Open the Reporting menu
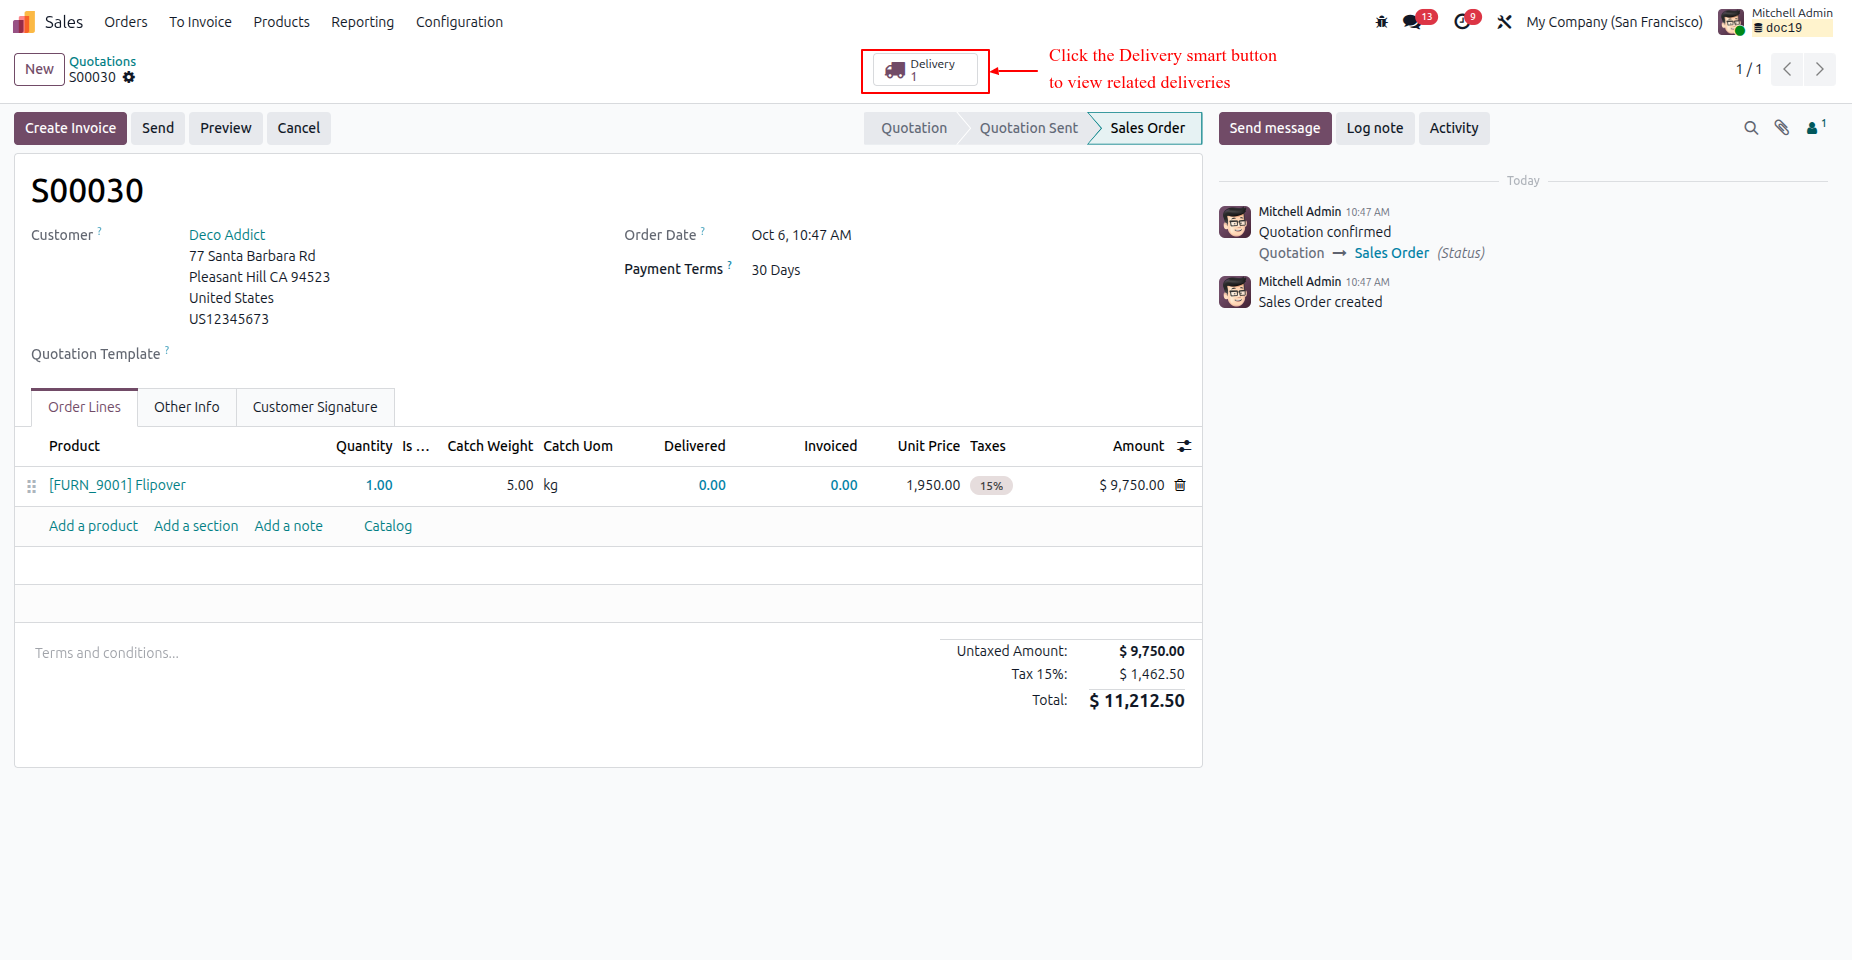 click(363, 22)
